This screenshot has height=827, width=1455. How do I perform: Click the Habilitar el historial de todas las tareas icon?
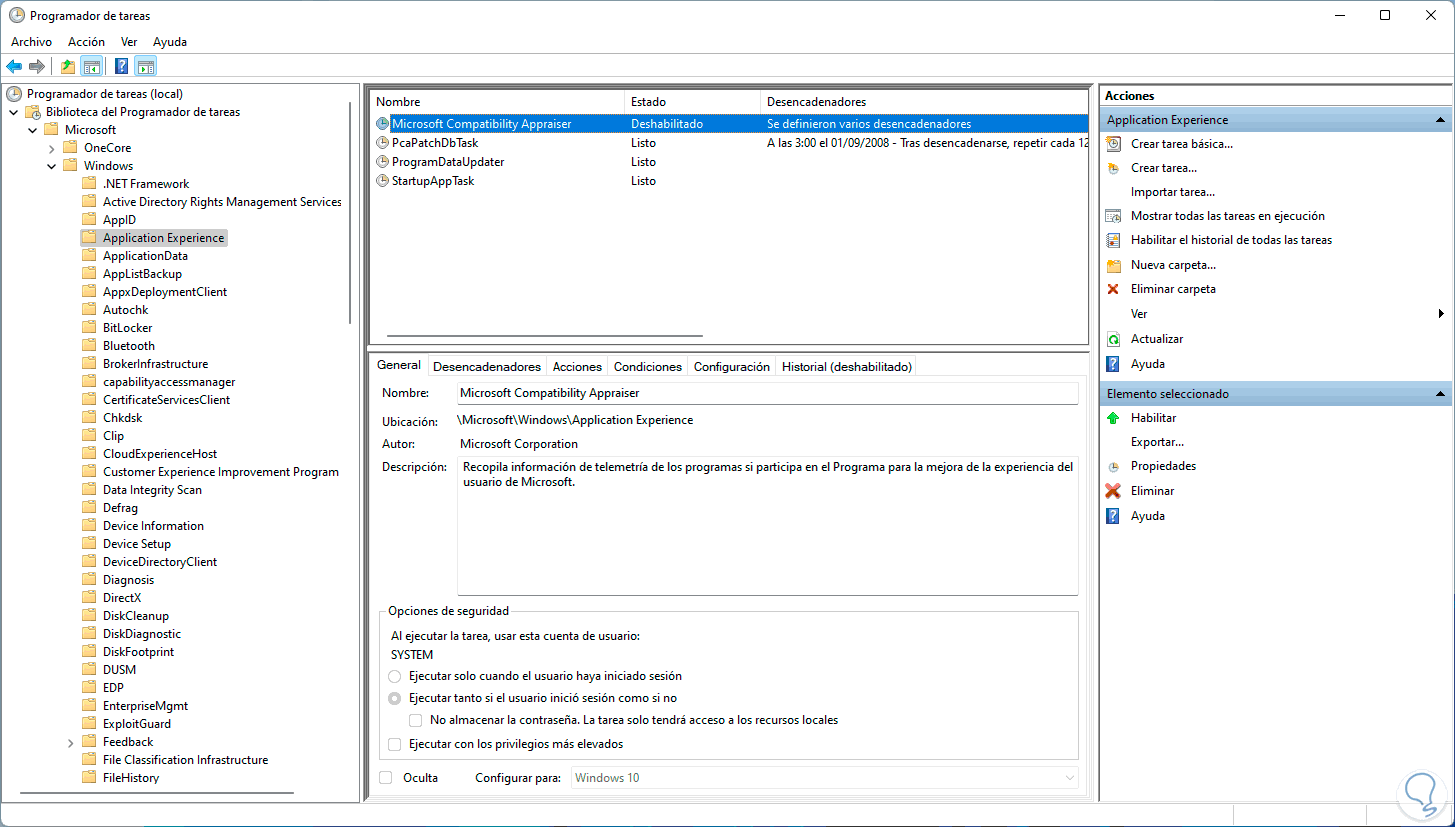point(1113,240)
